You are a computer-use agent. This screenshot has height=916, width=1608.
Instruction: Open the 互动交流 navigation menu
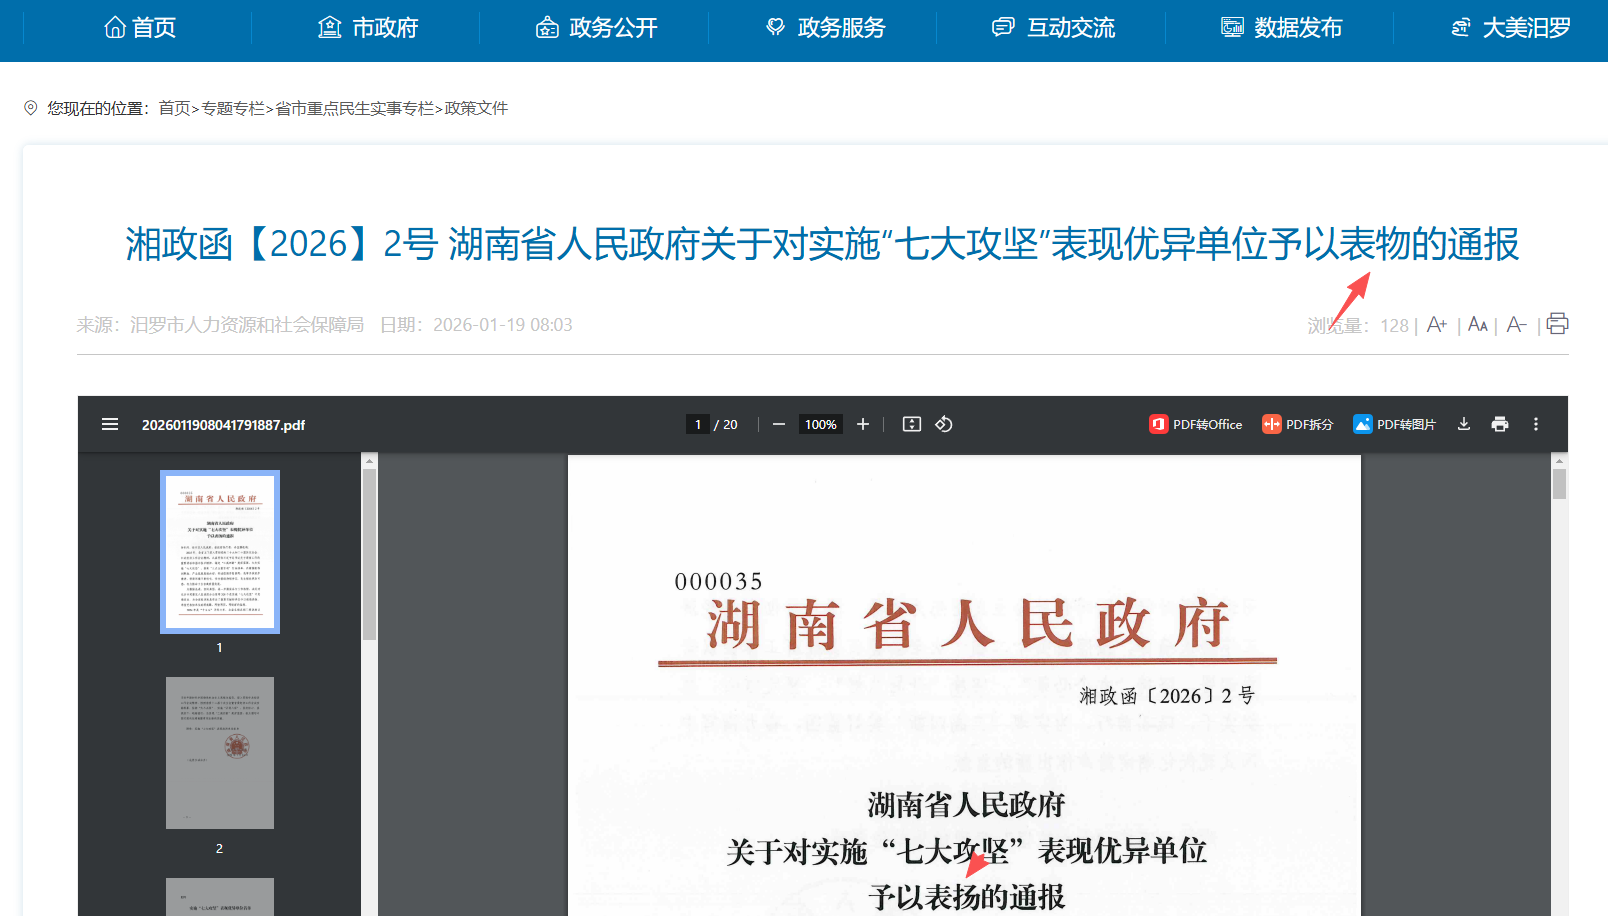[x=1054, y=28]
